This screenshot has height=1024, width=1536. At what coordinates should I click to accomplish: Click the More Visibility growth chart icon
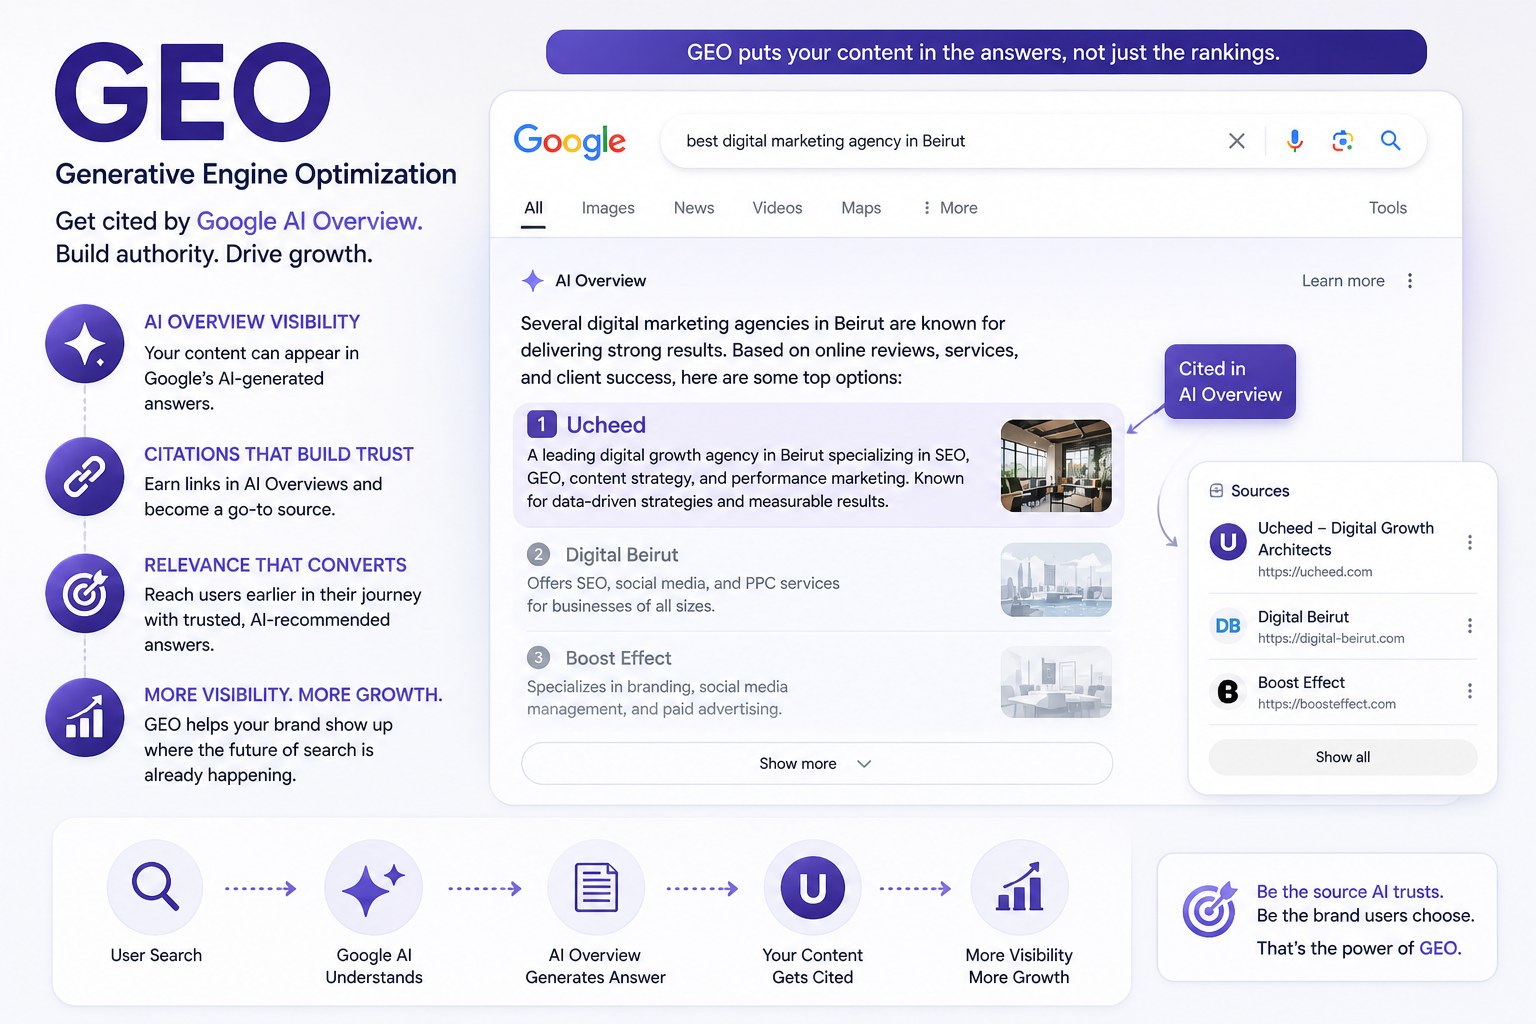(85, 718)
